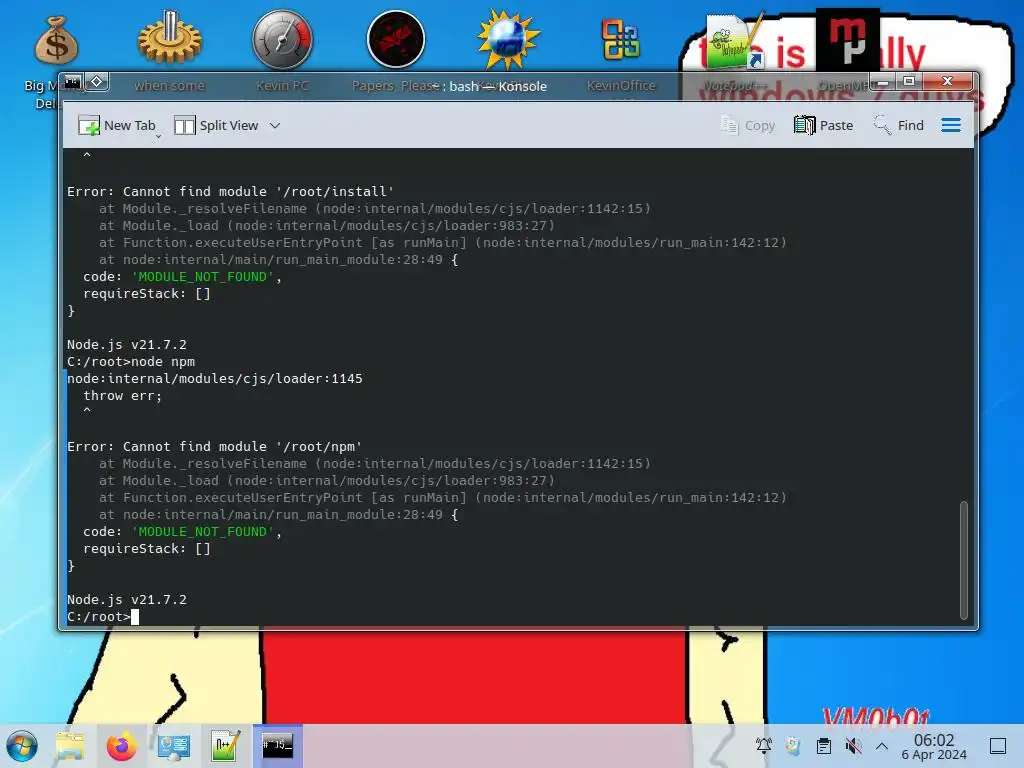1024x768 pixels.
Task: Toggle keep window on all desktops pin
Action: [97, 82]
